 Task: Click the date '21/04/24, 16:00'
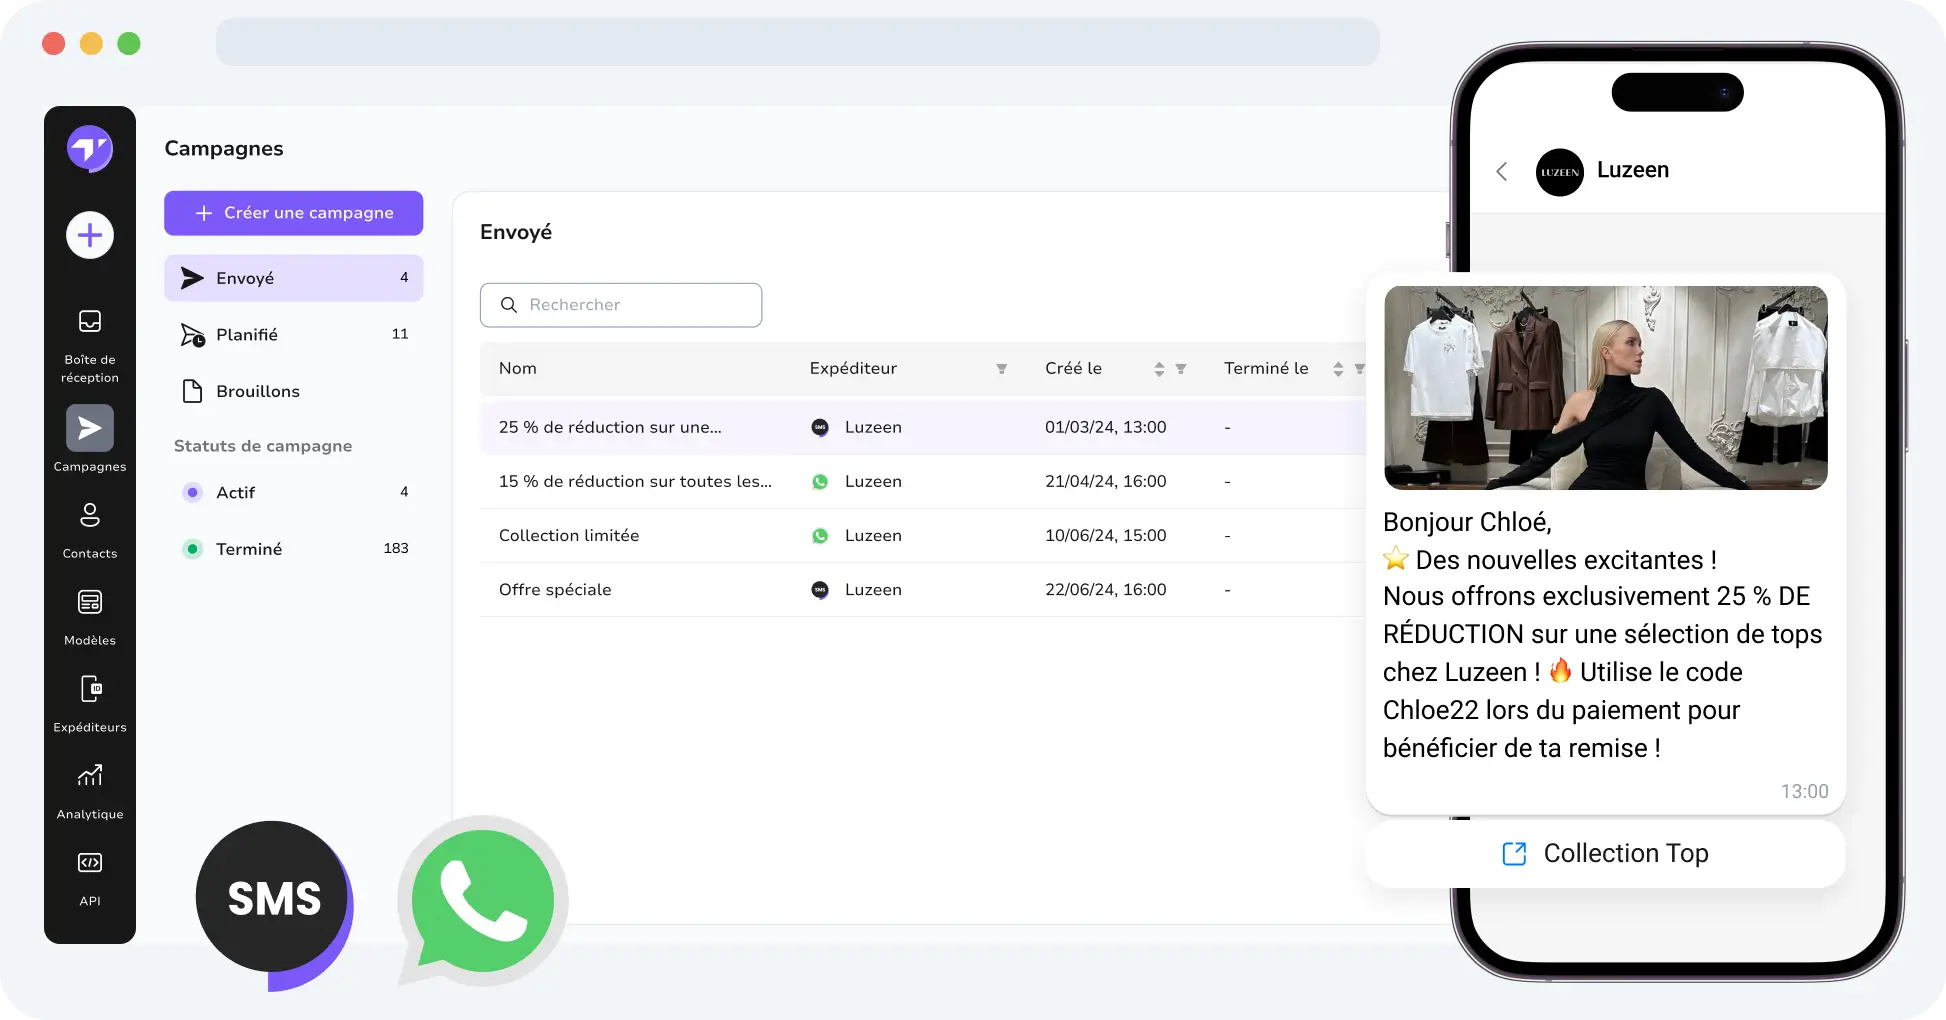tap(1106, 481)
